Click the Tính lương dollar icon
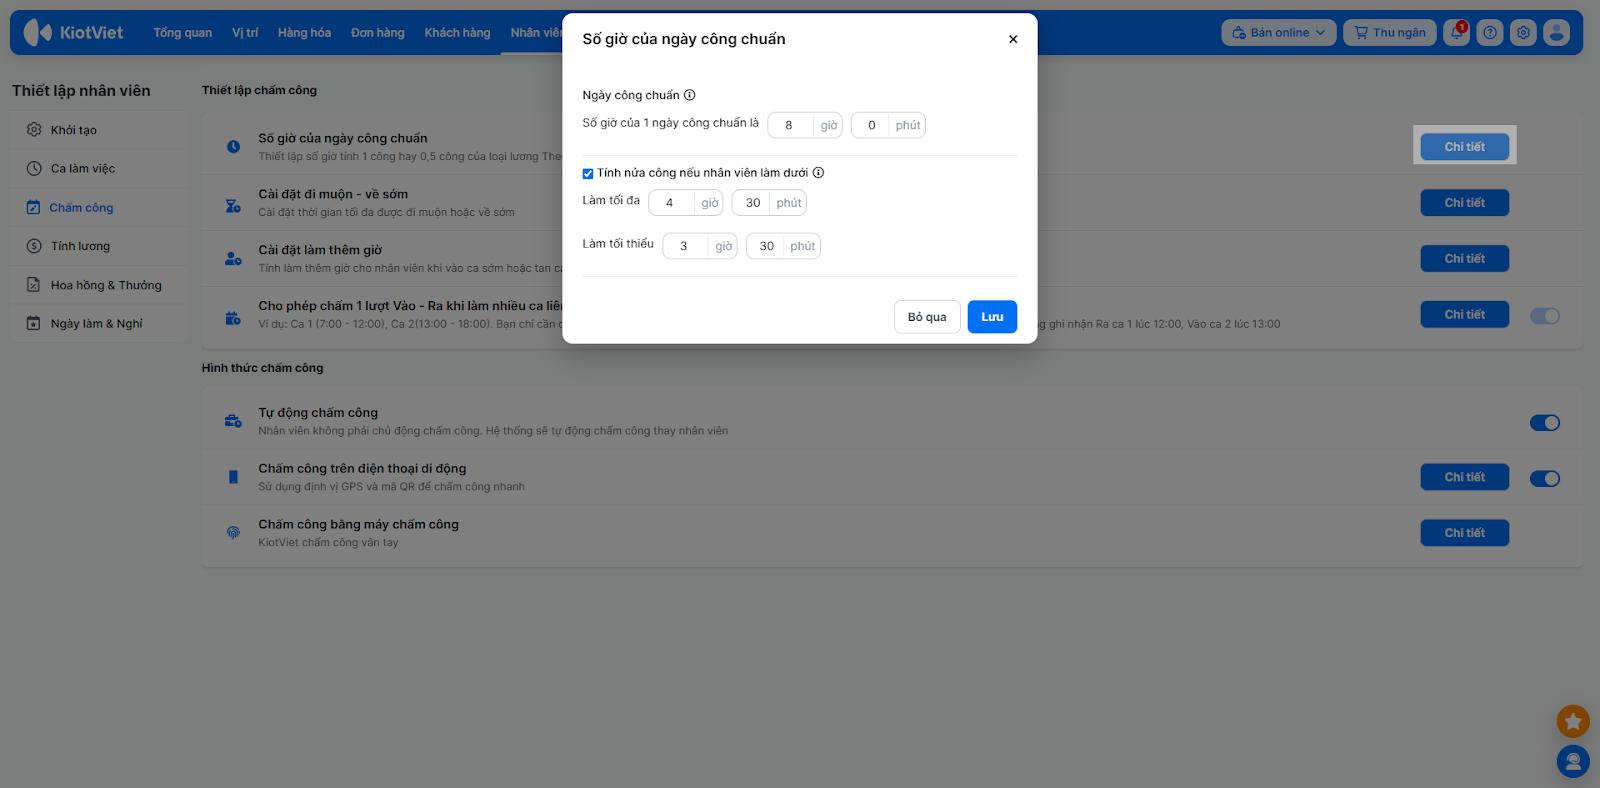Image resolution: width=1600 pixels, height=788 pixels. [34, 246]
